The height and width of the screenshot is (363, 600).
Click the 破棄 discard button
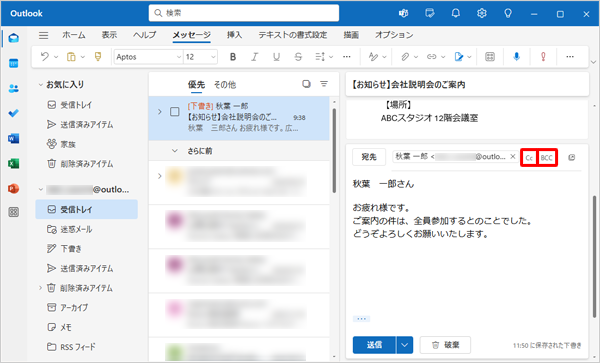tap(445, 345)
